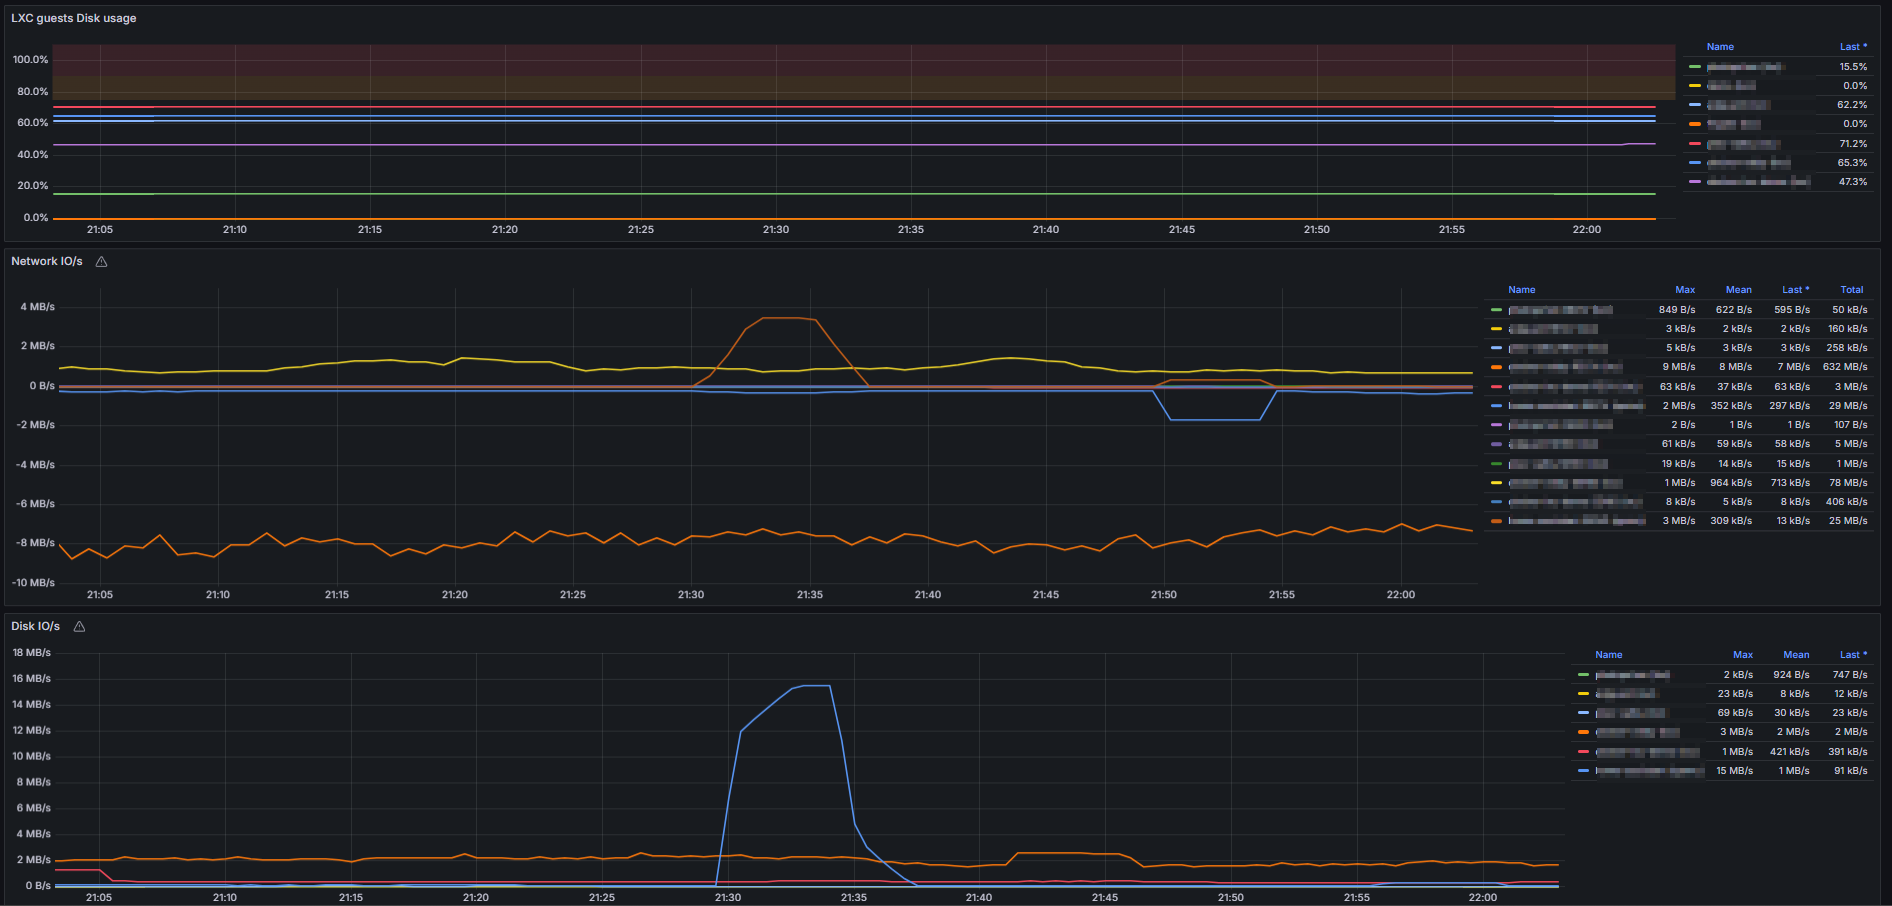1892x906 pixels.
Task: Click green color swatch of the 15.5% disk usage series
Action: tap(1695, 67)
